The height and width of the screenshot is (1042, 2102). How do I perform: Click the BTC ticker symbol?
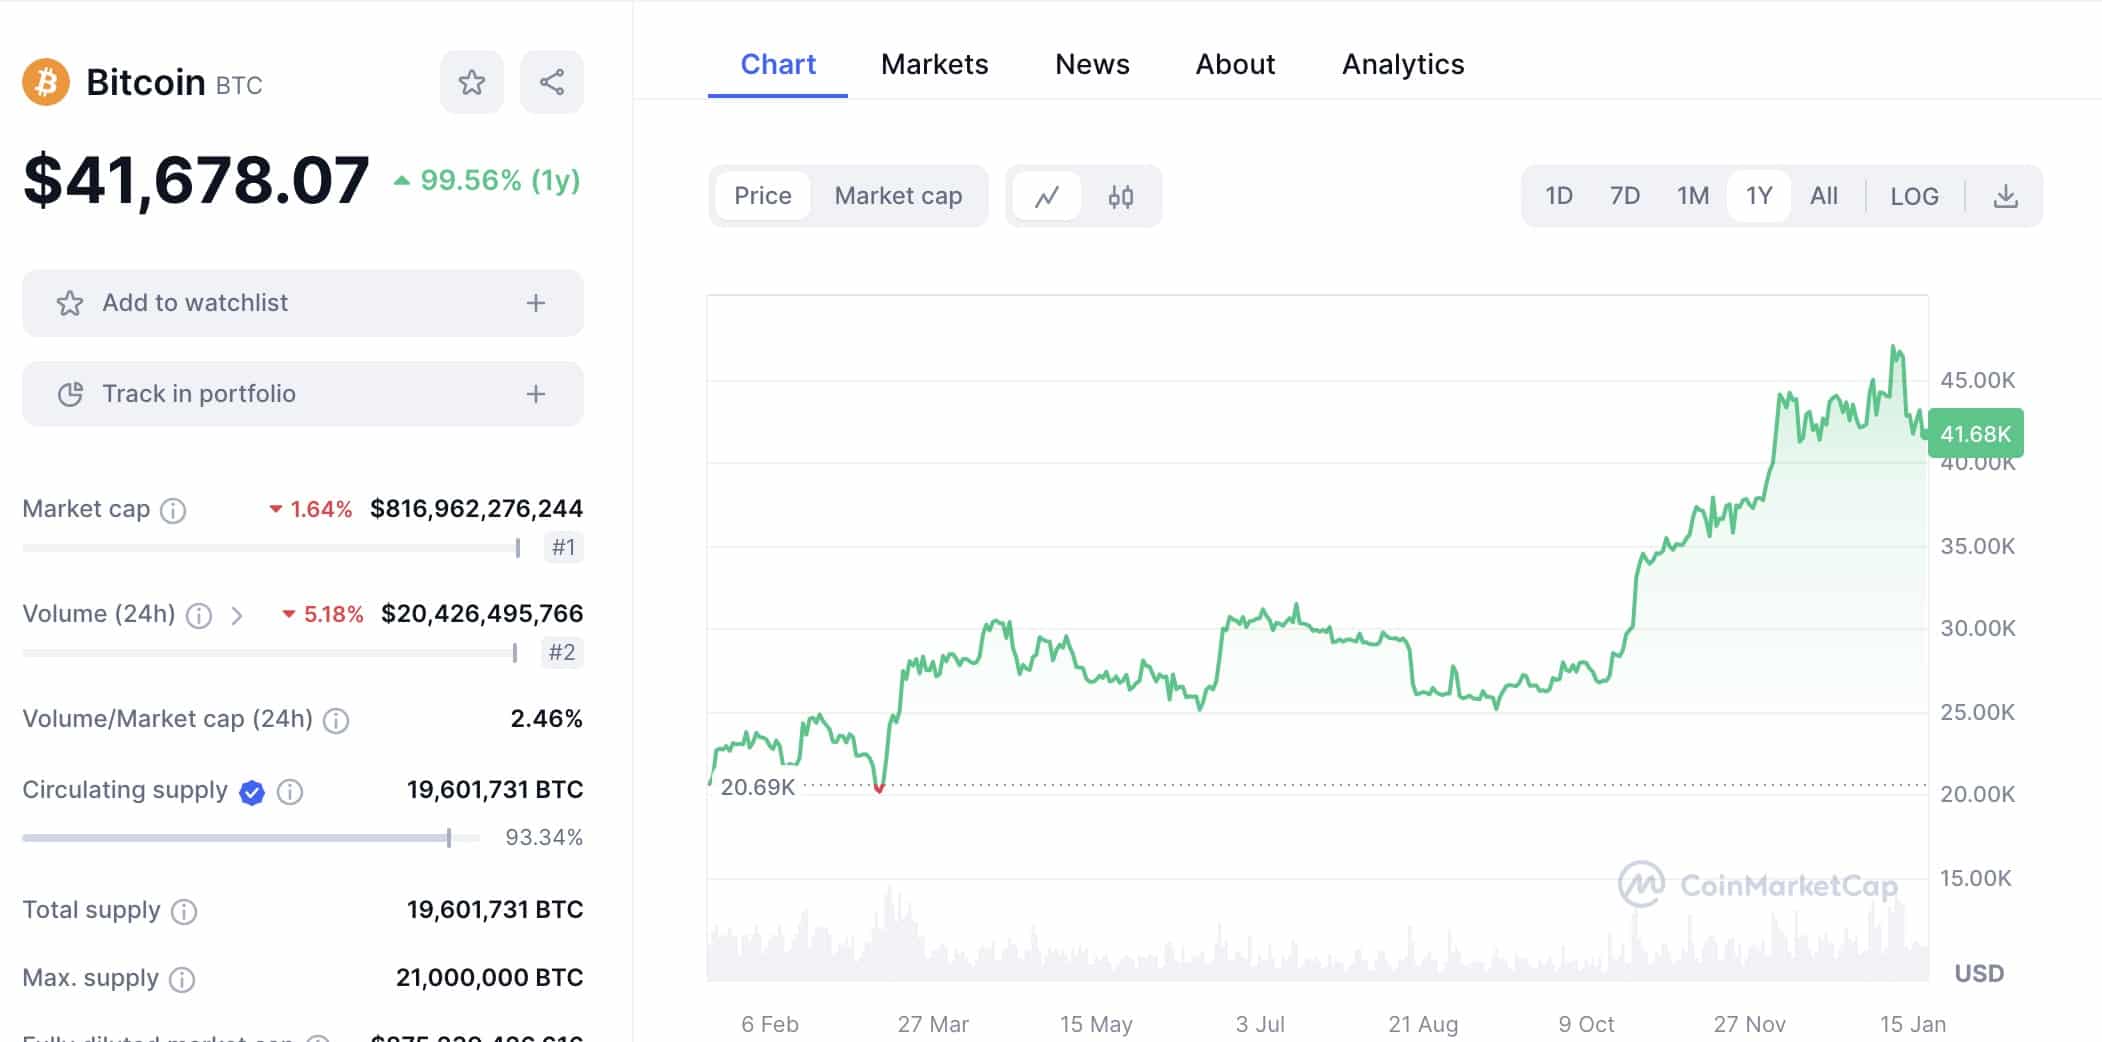coord(239,86)
